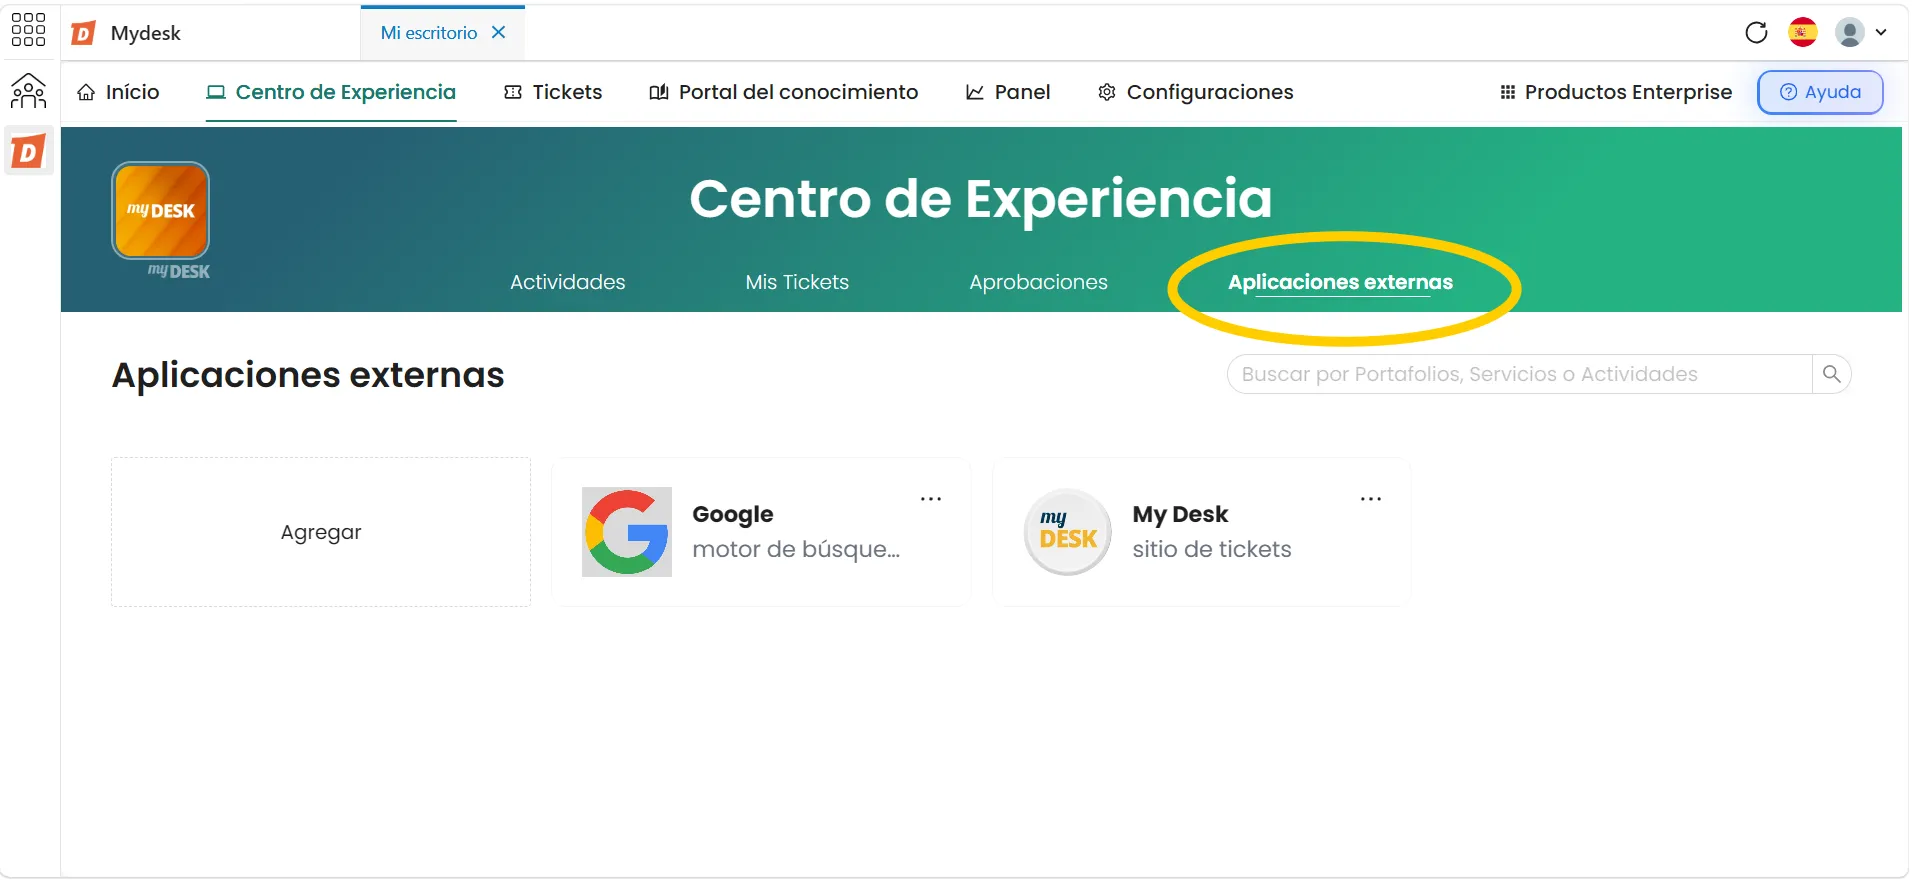The width and height of the screenshot is (1912, 880).
Task: Open Configuraciones settings menu
Action: 1195,92
